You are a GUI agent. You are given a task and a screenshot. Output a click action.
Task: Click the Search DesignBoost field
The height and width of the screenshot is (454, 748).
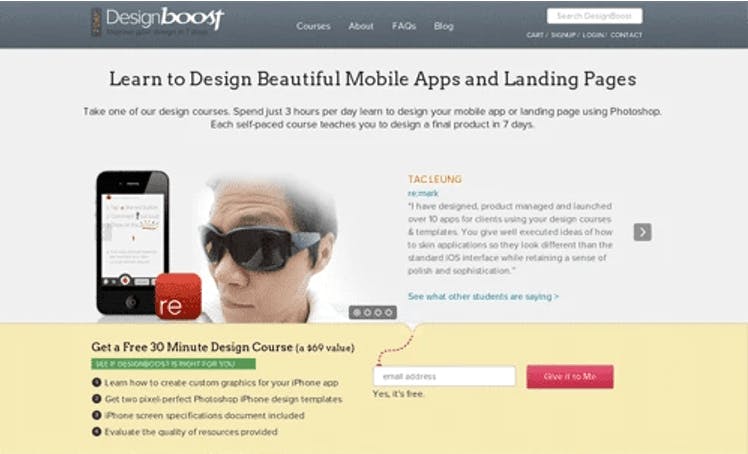(594, 16)
